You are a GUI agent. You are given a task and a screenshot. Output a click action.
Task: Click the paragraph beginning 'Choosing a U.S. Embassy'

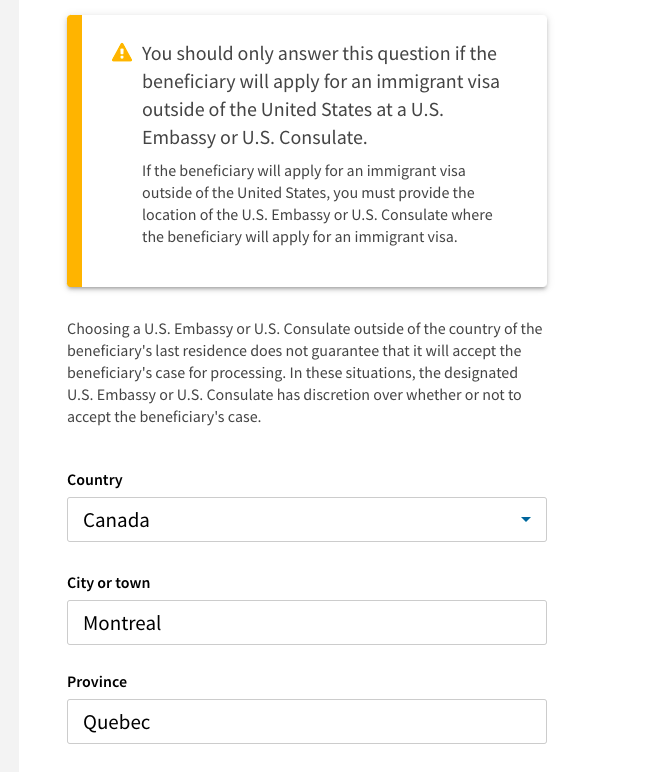click(304, 373)
